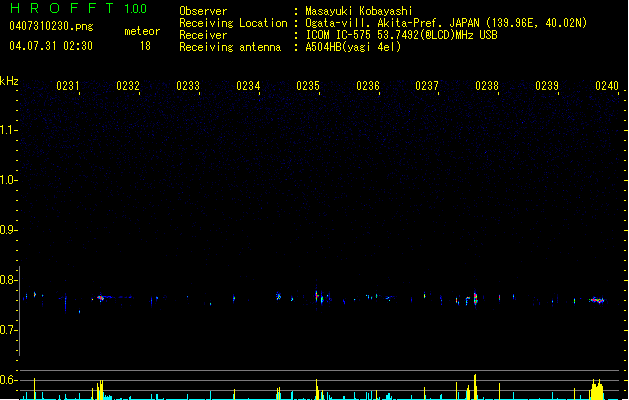Screen dimensions: 629x400
Task: Click the 0234 time marker
Action: [248, 86]
